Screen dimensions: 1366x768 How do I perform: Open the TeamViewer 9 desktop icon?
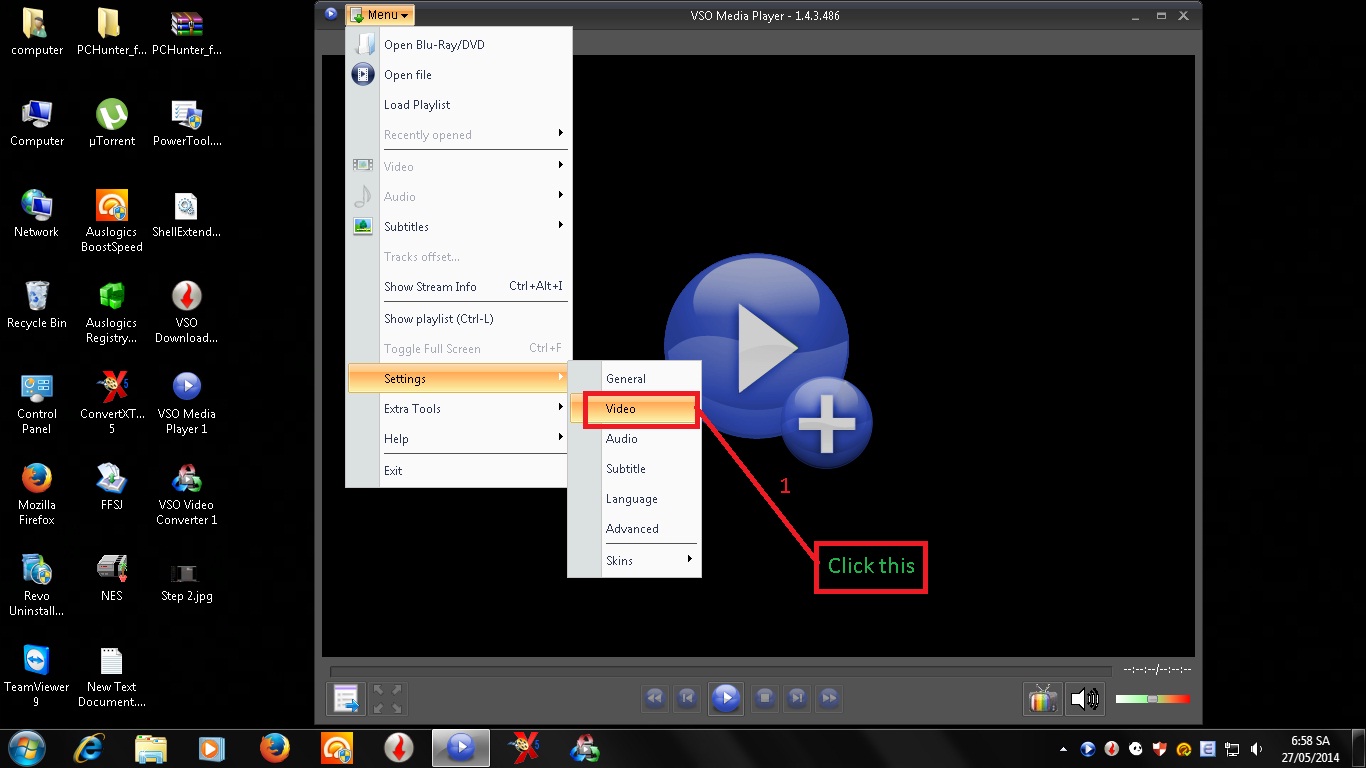[37, 675]
